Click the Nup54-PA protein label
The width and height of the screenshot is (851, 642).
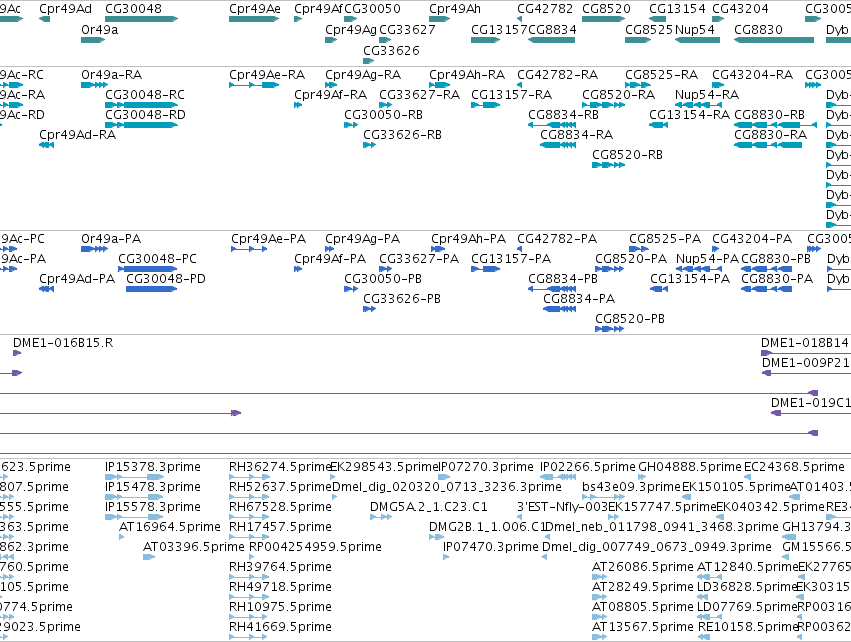(x=708, y=259)
